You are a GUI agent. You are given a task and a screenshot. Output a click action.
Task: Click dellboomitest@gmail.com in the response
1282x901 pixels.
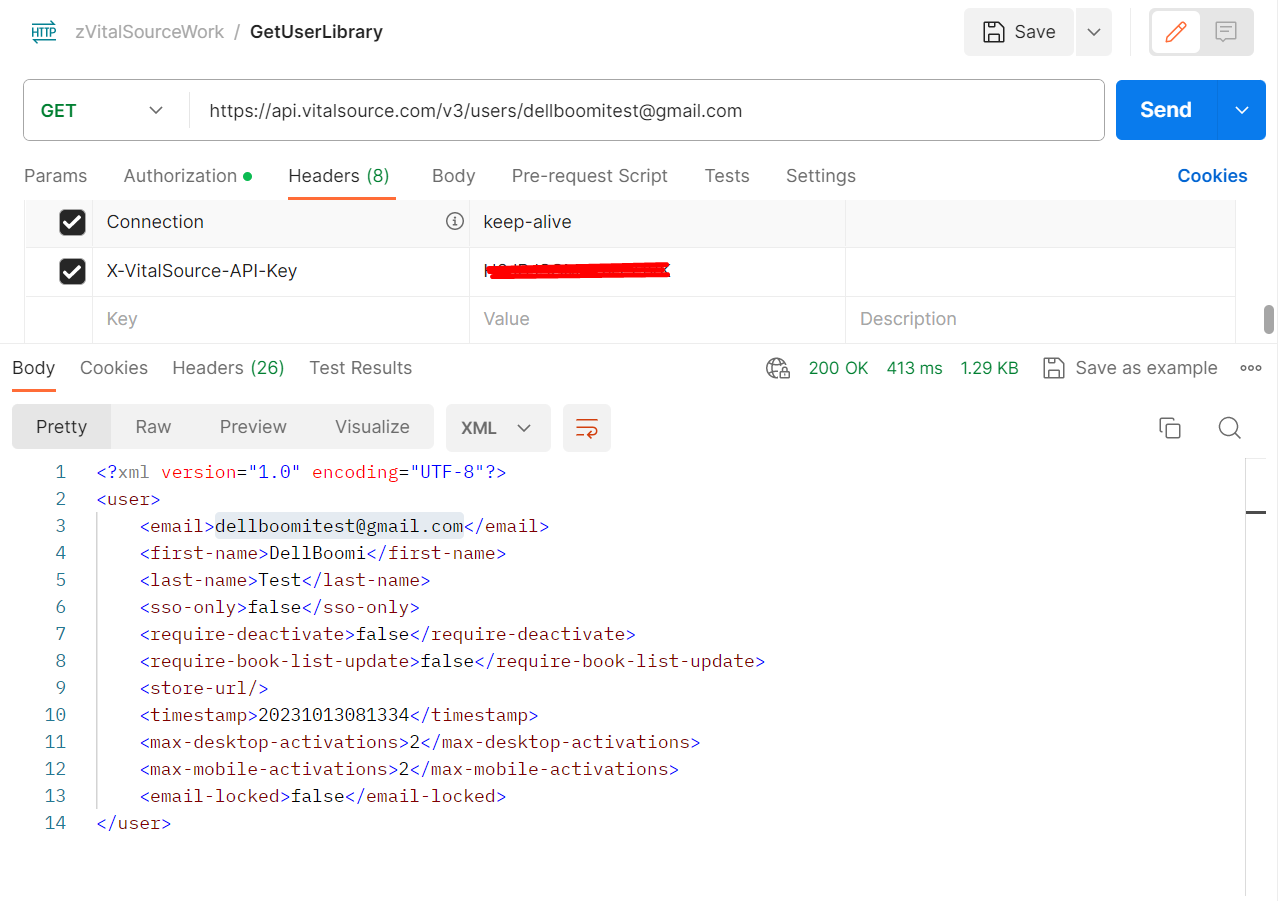pyautogui.click(x=339, y=526)
